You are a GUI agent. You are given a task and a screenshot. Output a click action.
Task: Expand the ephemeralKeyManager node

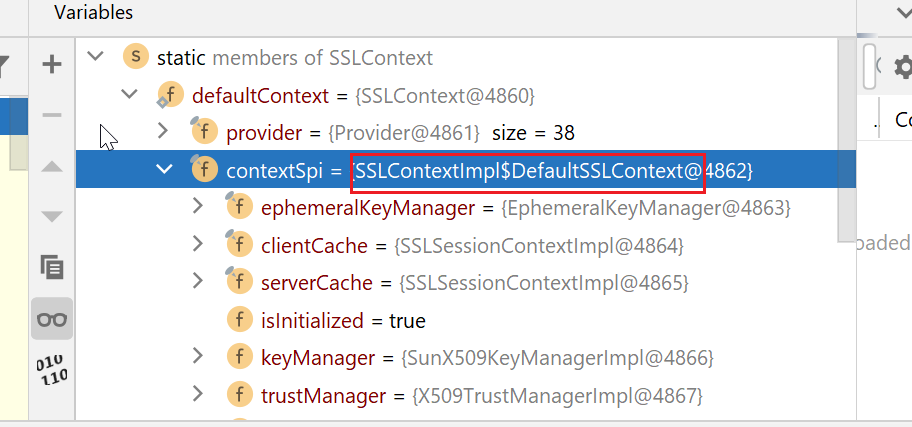point(199,208)
